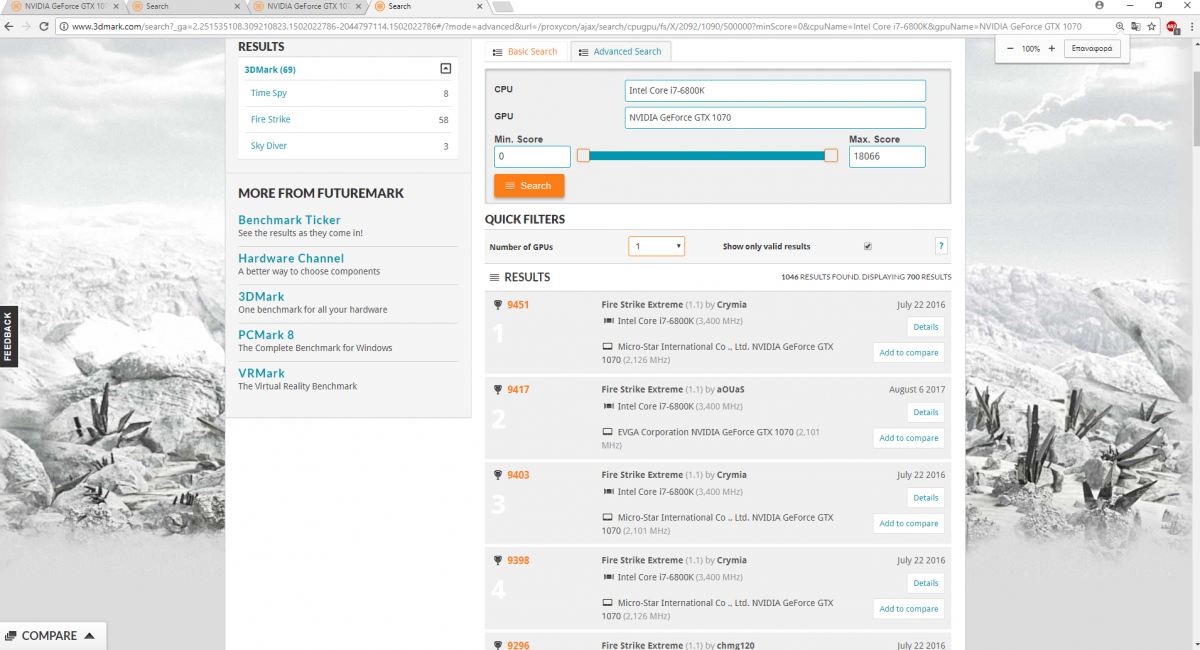Click the site info icon before the URL
1200x650 pixels.
[65, 25]
